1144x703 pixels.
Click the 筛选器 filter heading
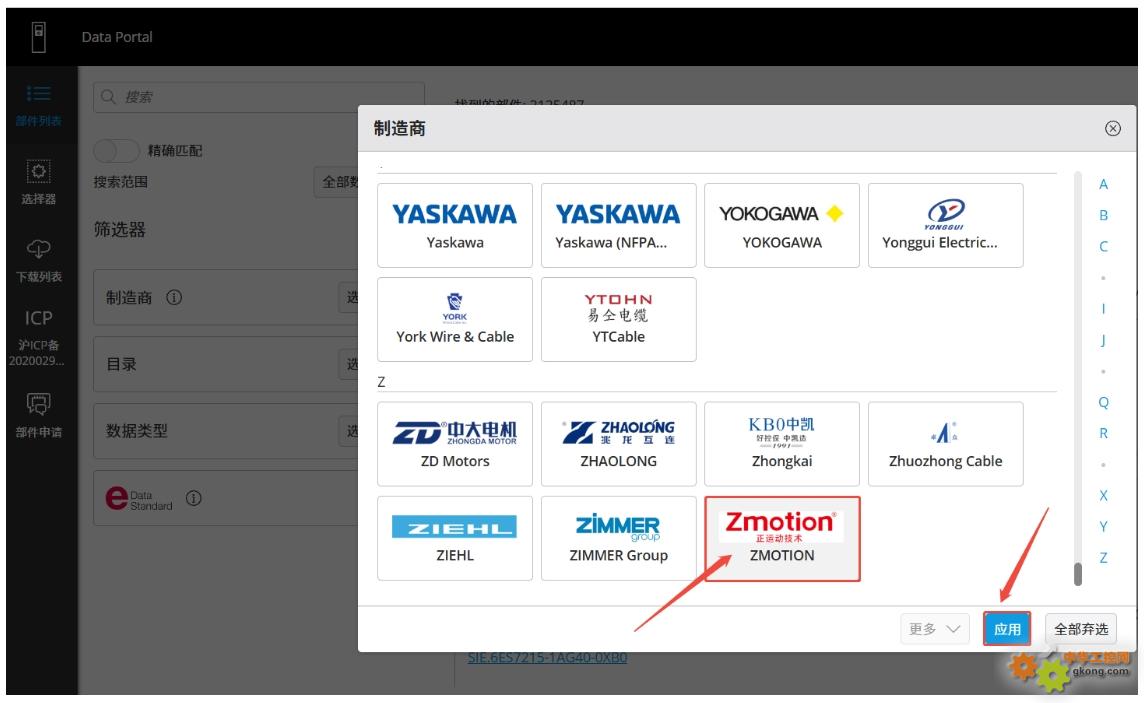point(120,230)
